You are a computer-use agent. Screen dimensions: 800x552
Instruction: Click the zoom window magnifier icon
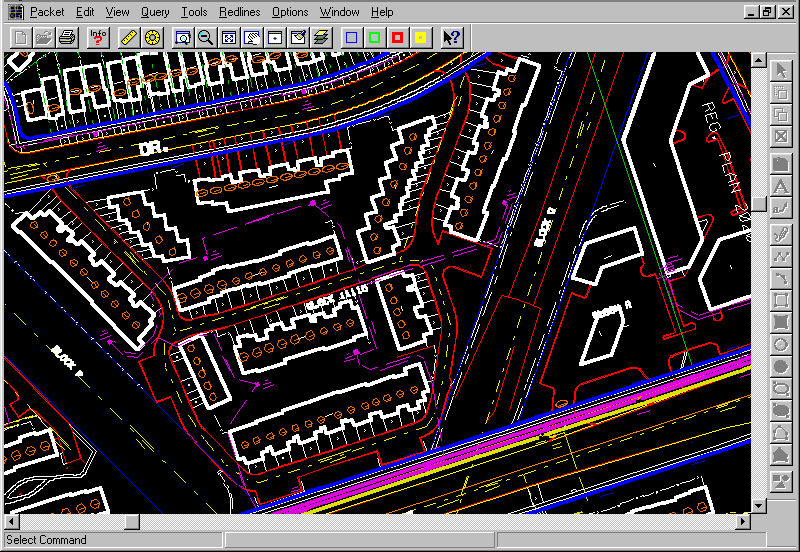tap(182, 37)
